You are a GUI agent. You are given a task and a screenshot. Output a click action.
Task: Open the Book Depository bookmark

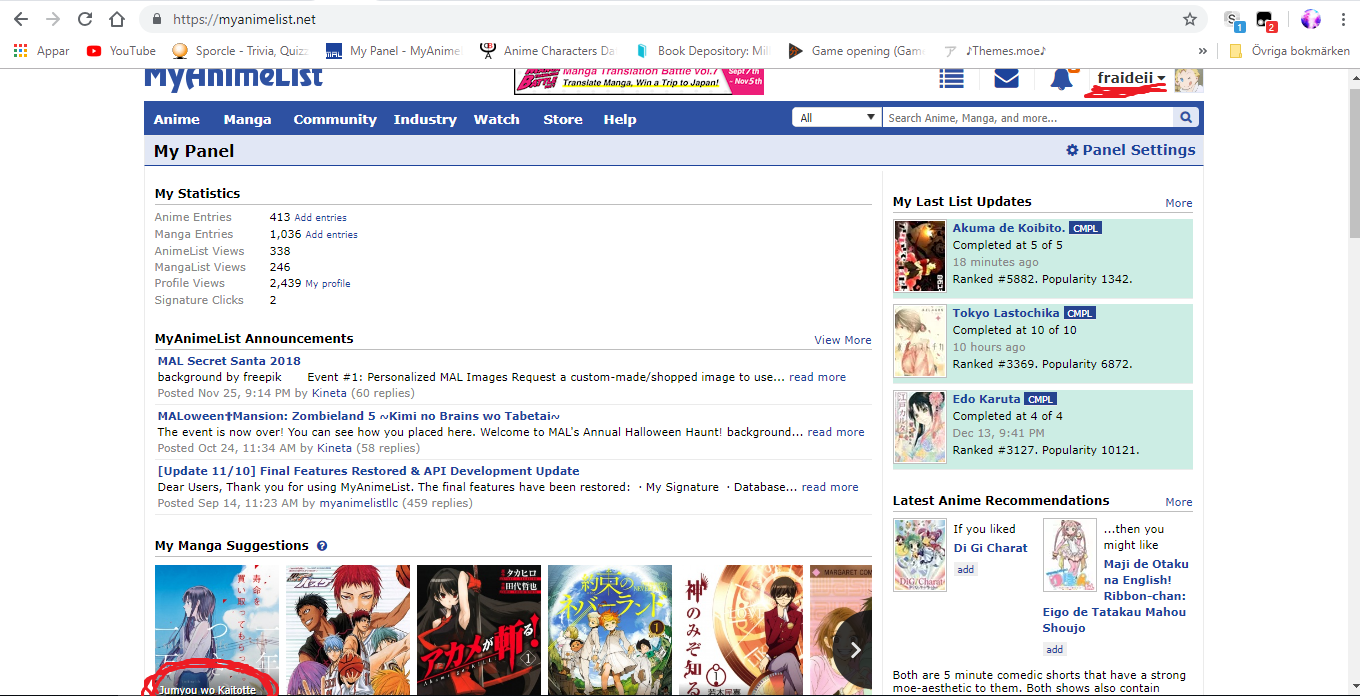[702, 50]
